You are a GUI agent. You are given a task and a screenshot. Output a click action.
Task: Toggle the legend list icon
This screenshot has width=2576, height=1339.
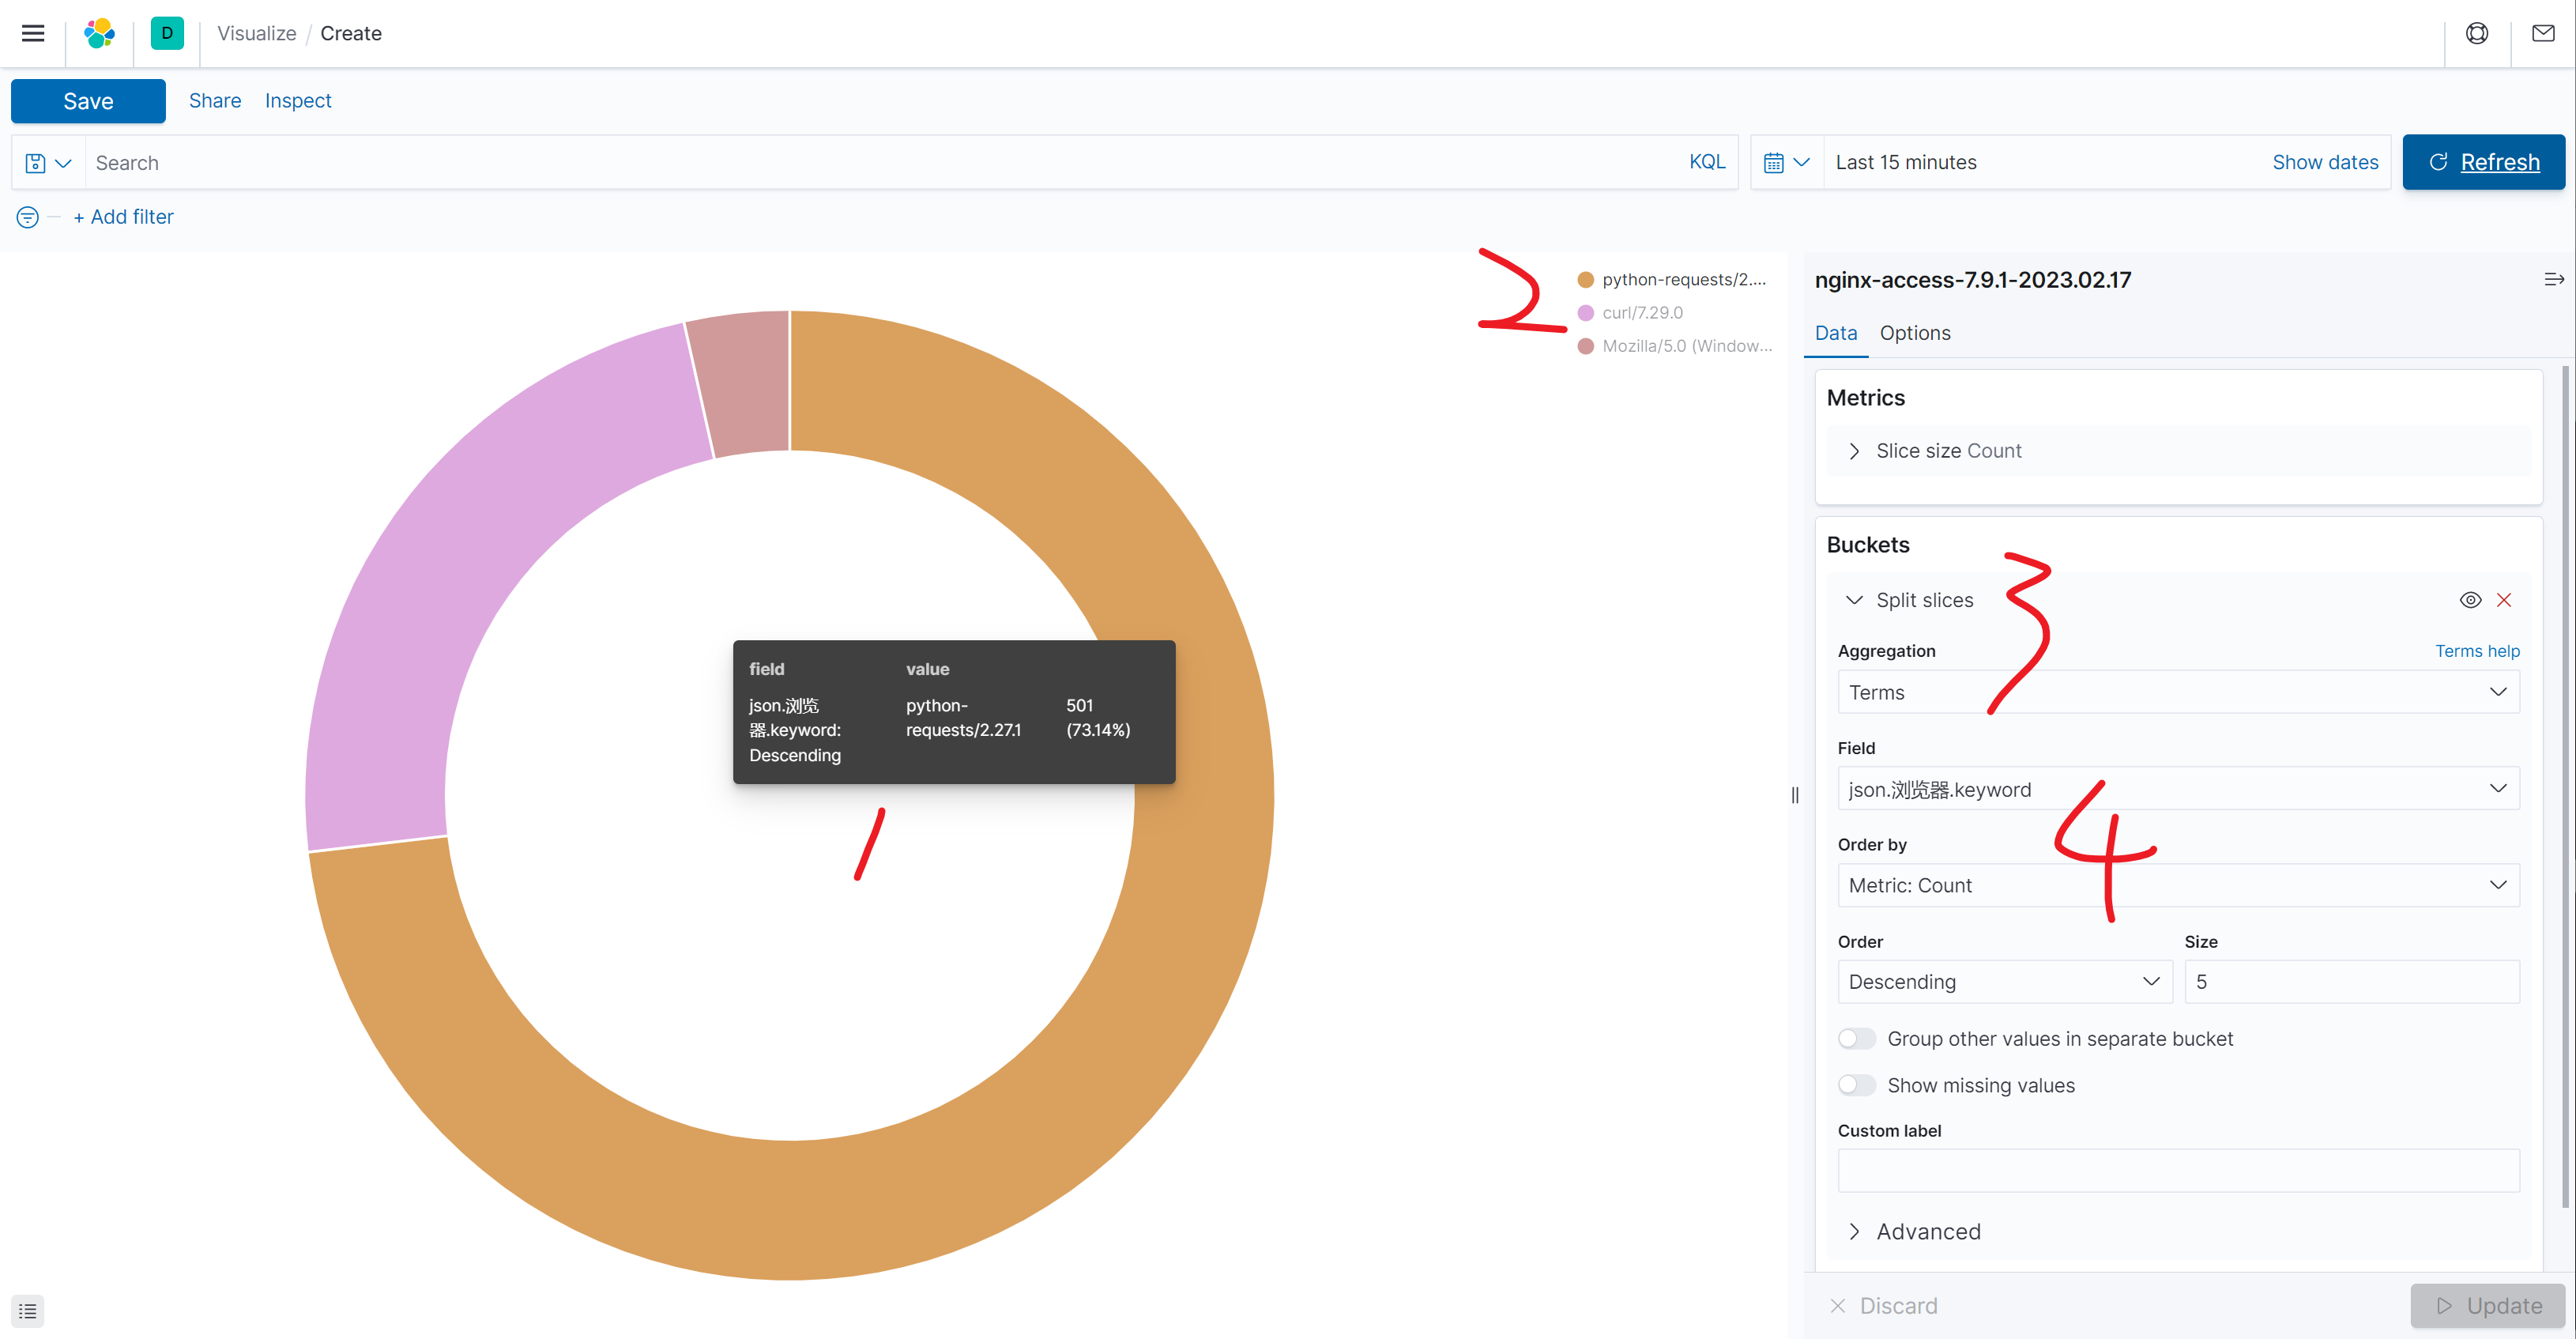(x=28, y=1310)
